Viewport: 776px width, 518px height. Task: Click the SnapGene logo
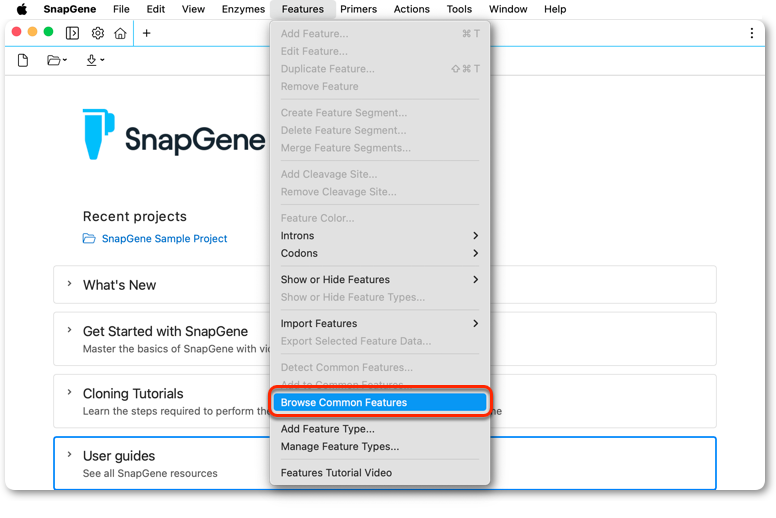click(174, 134)
